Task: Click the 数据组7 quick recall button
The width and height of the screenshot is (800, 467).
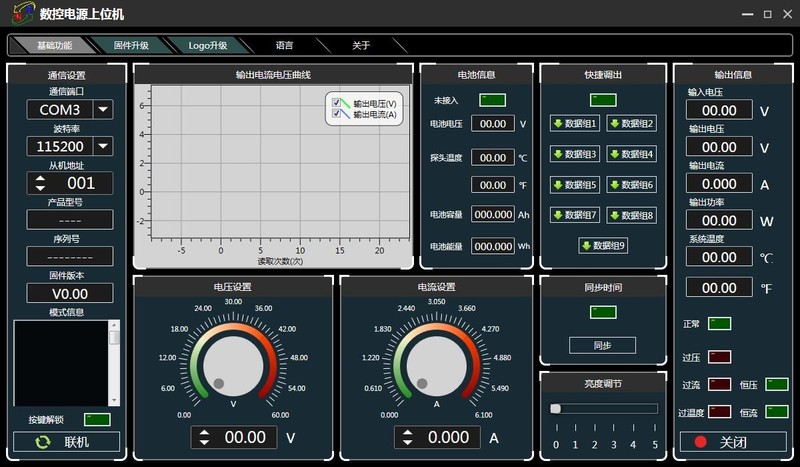Action: [574, 215]
